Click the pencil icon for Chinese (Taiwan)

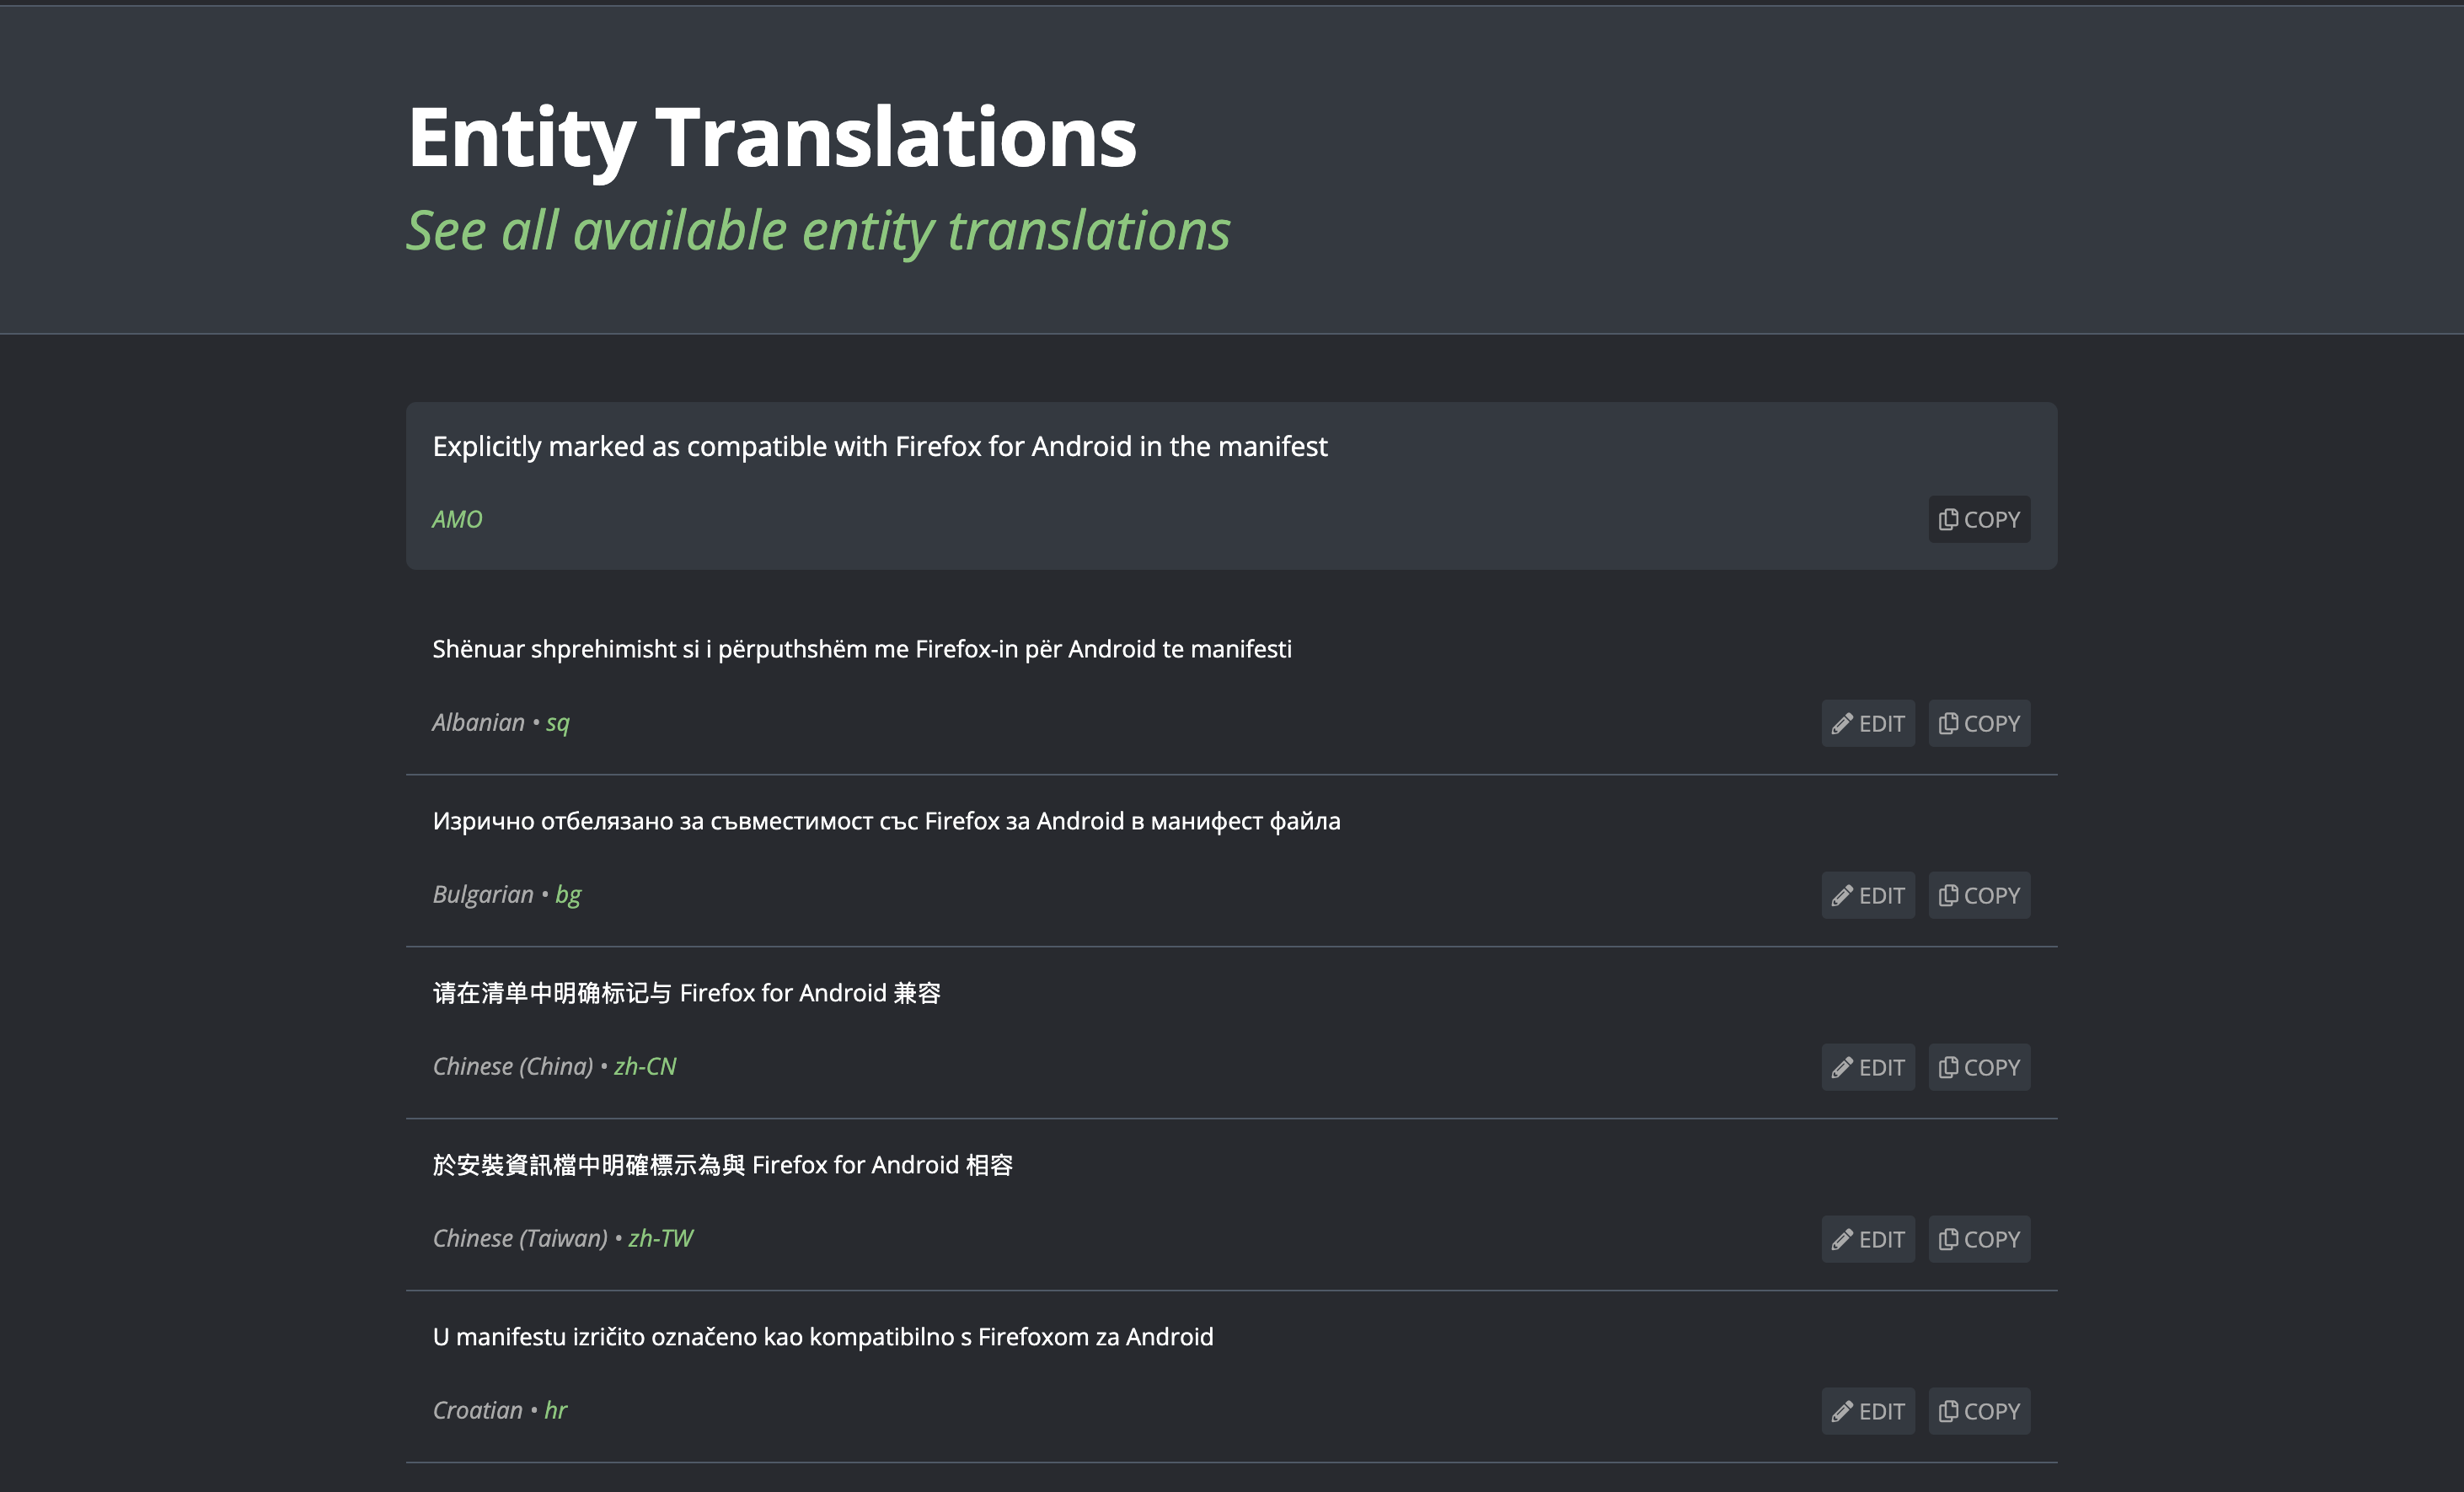click(x=1842, y=1240)
